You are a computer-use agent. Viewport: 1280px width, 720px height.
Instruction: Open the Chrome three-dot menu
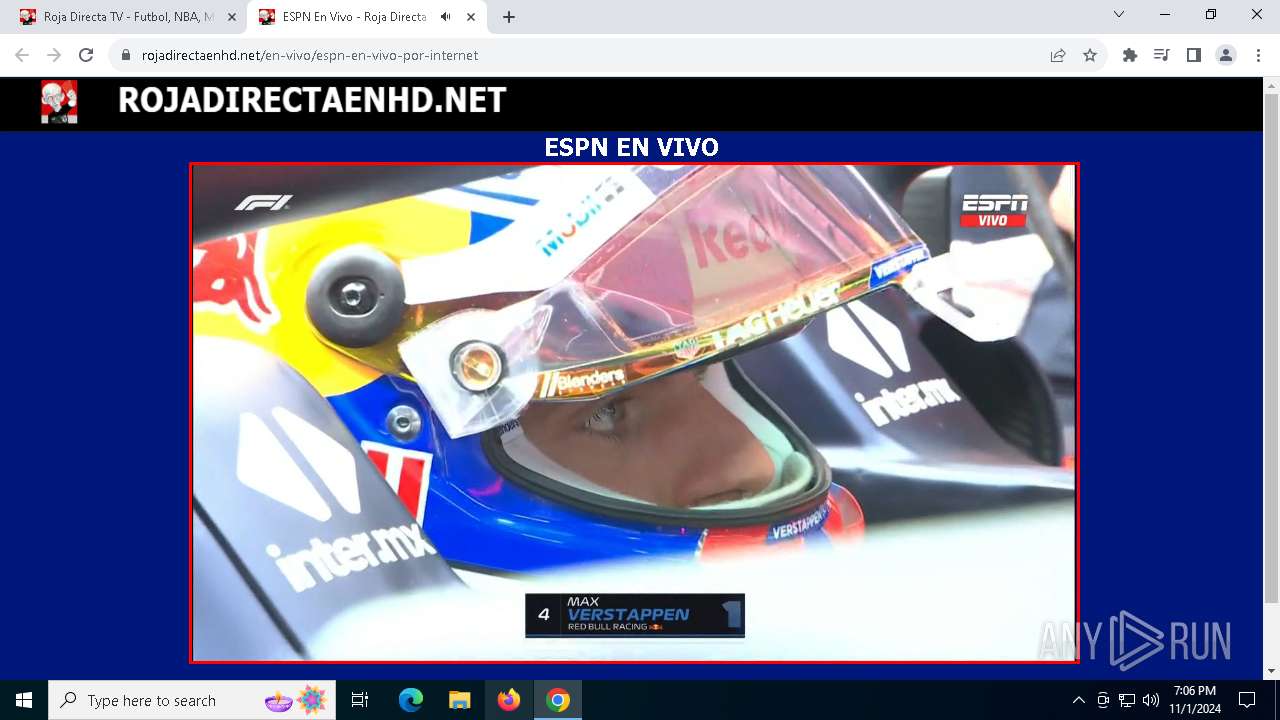pyautogui.click(x=1258, y=56)
